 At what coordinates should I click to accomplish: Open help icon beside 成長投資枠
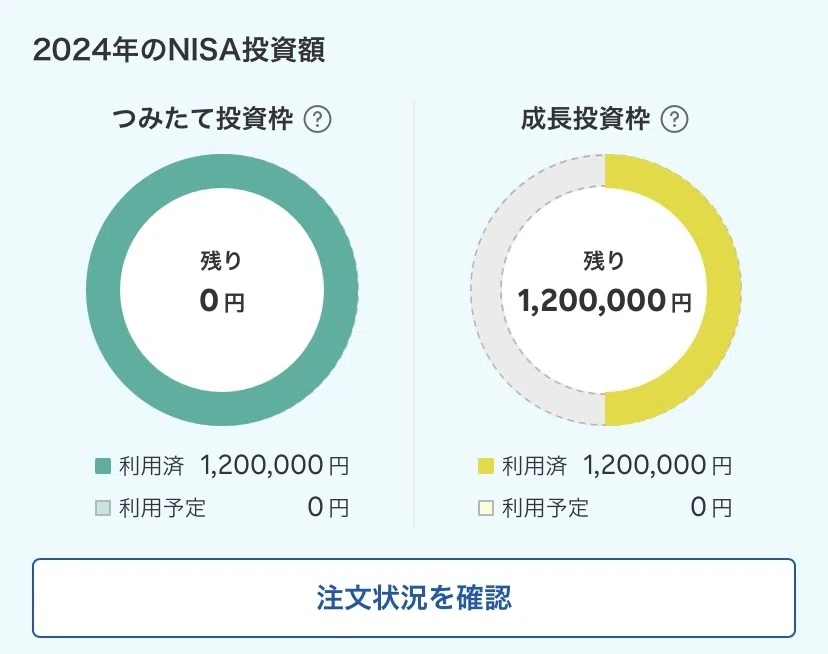click(674, 119)
